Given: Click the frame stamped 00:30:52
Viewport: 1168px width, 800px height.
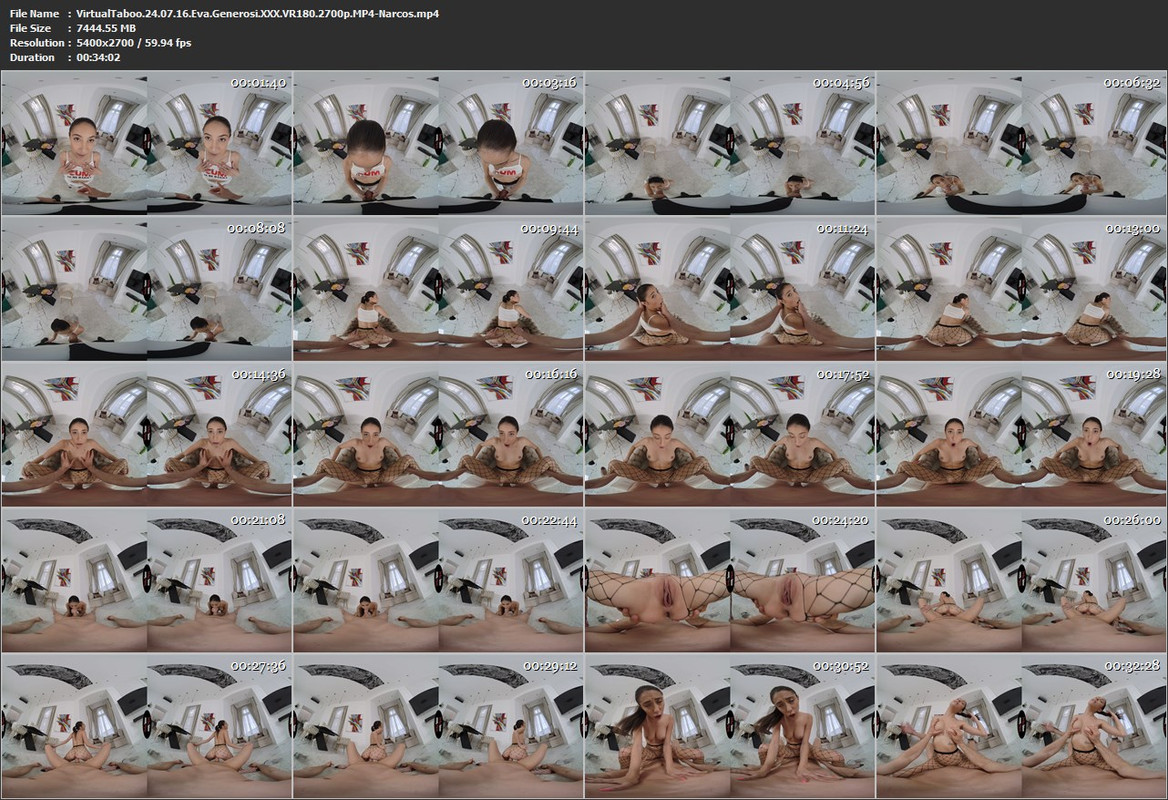Looking at the screenshot, I should (730, 726).
